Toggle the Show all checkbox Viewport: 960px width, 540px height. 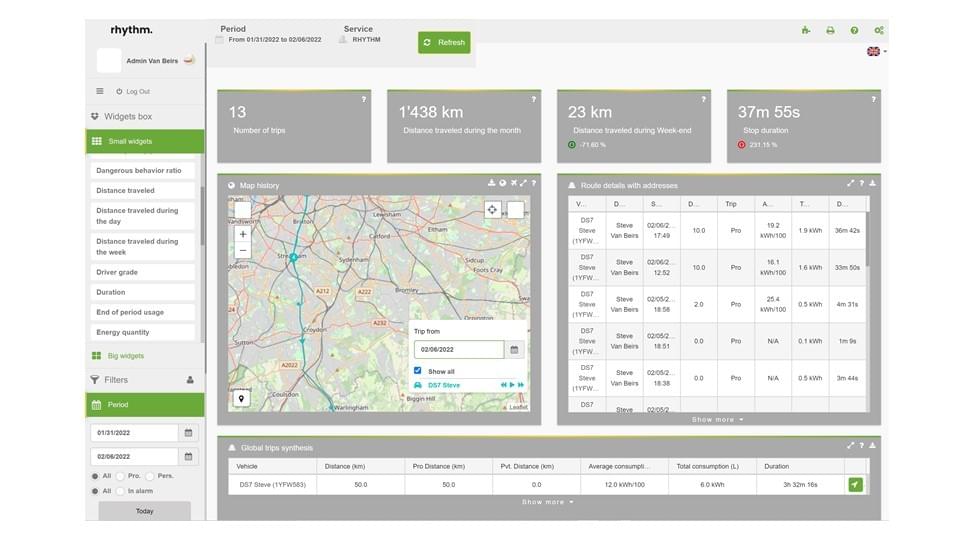tap(418, 371)
